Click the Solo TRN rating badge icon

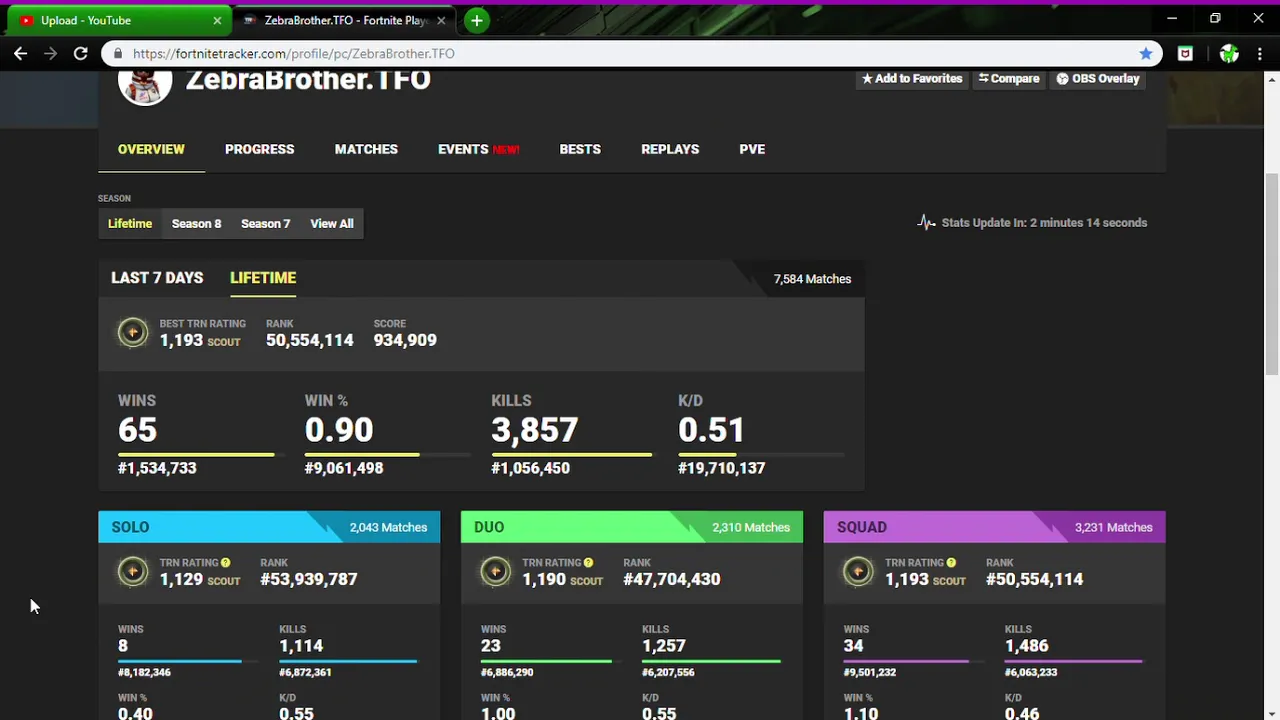pos(132,571)
